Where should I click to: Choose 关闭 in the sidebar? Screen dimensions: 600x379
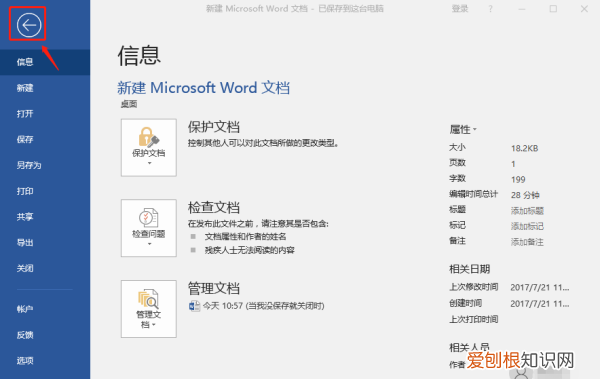pos(45,268)
